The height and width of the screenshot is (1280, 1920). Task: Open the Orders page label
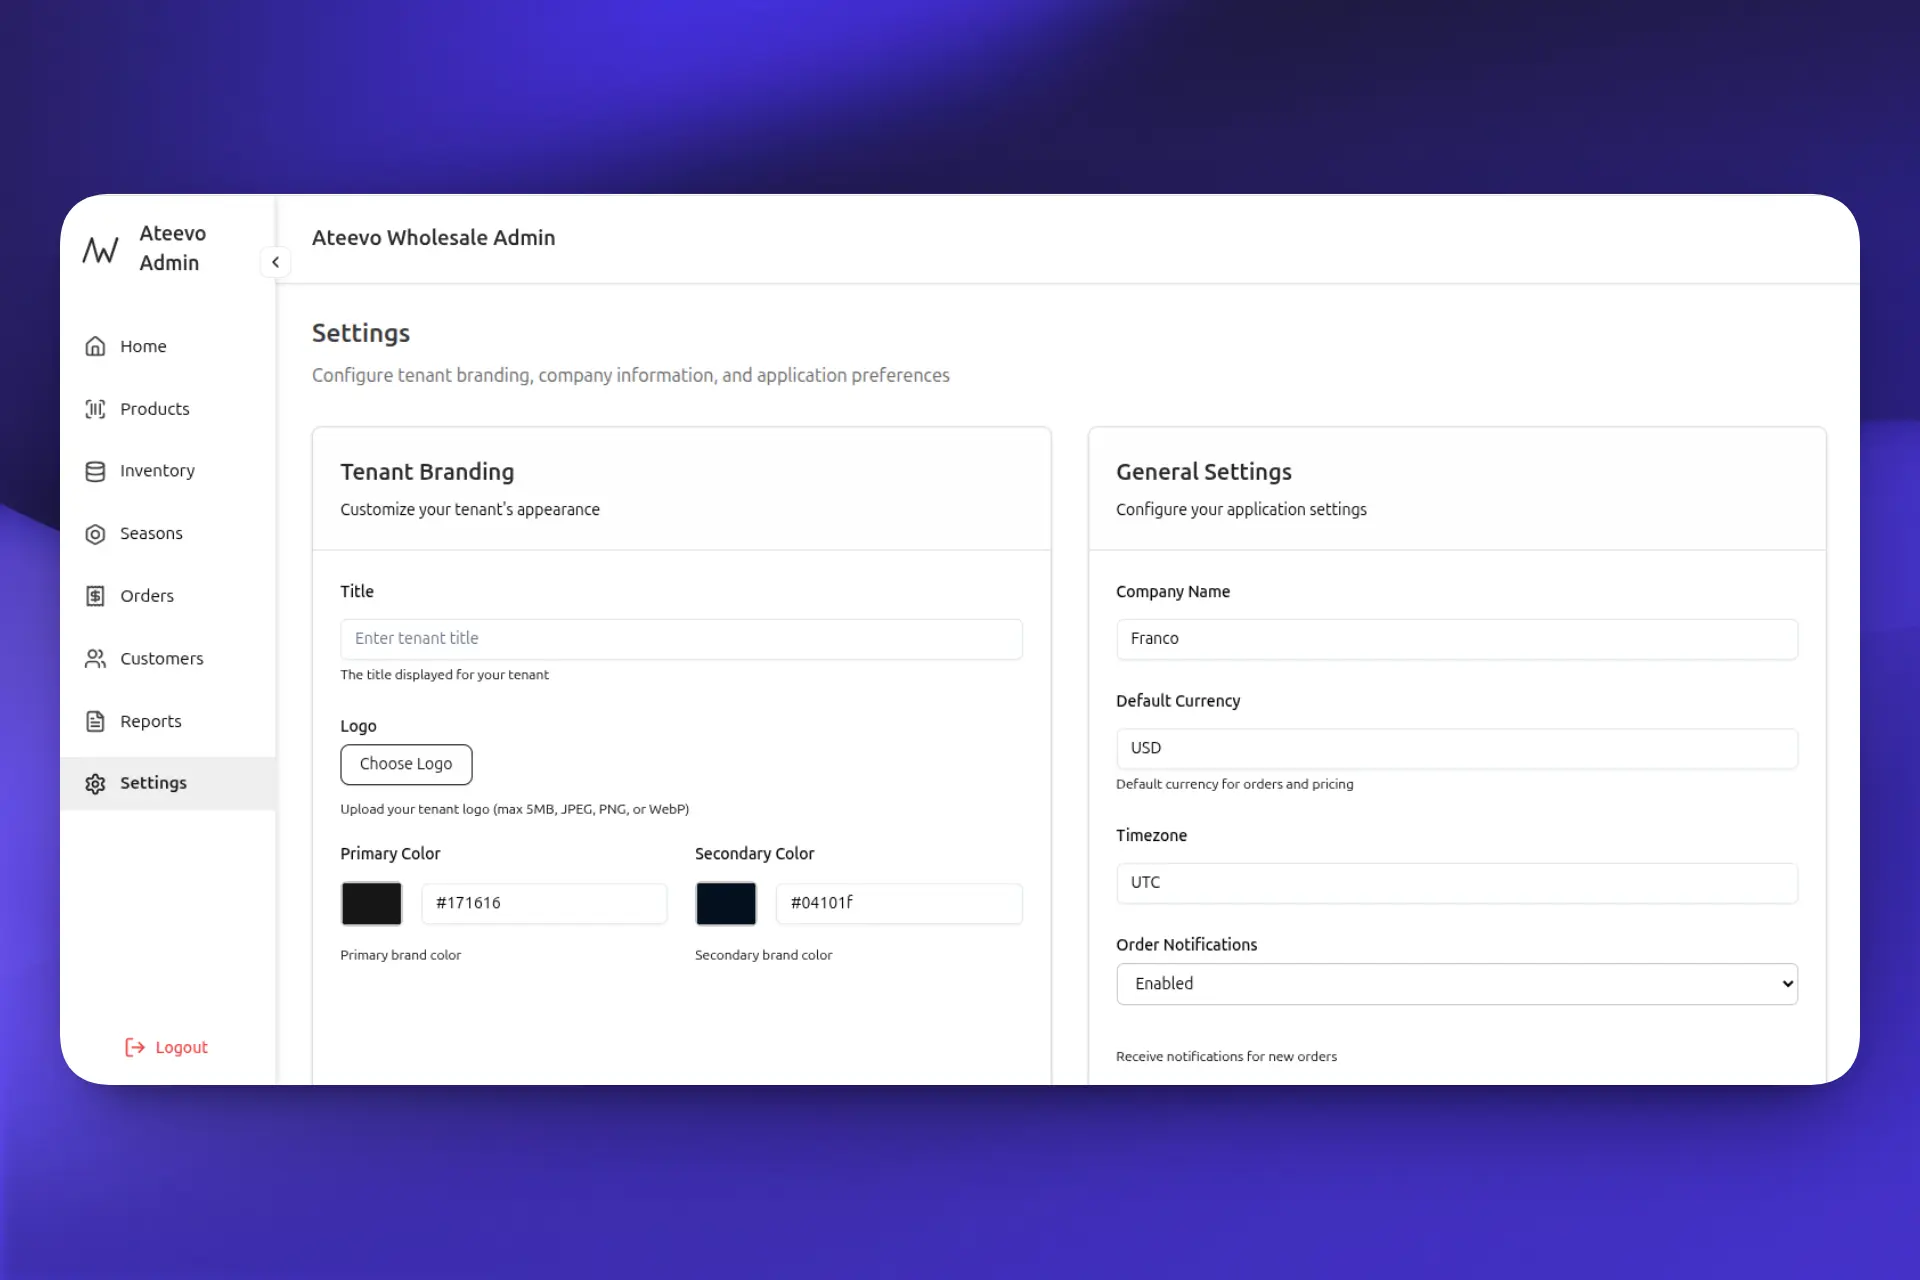coord(147,596)
